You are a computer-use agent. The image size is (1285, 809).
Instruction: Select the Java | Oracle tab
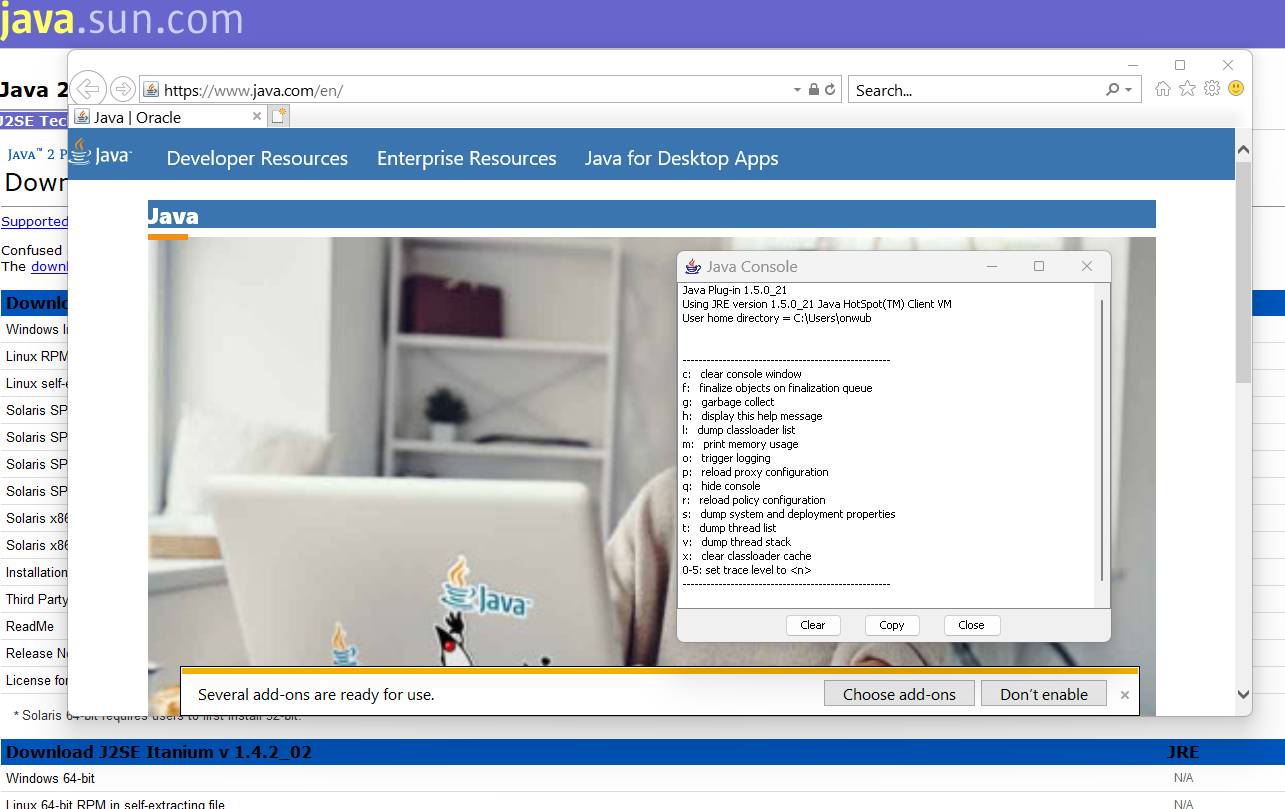coord(168,117)
